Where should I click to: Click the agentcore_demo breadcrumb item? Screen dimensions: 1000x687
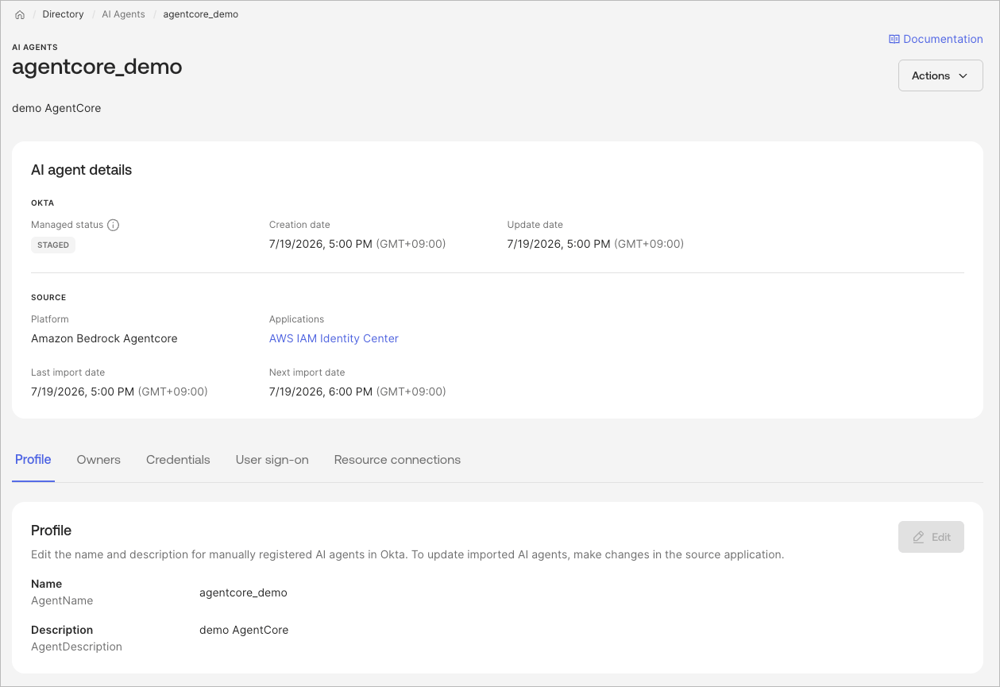[x=200, y=14]
